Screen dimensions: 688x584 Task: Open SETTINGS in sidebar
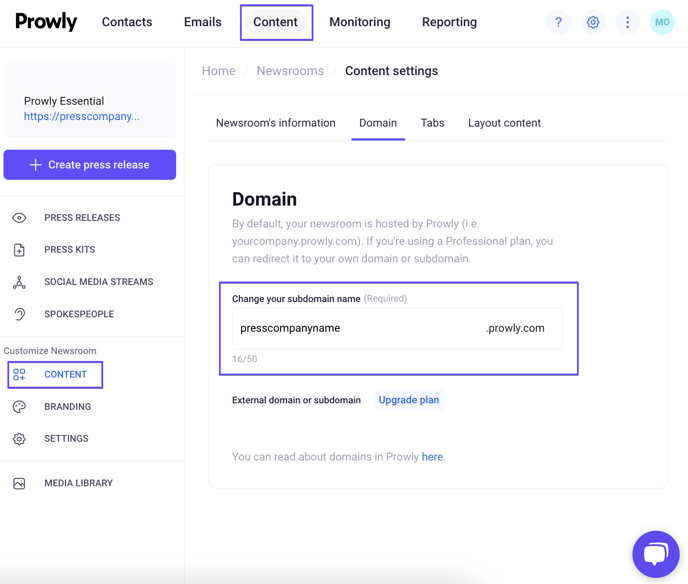point(66,439)
